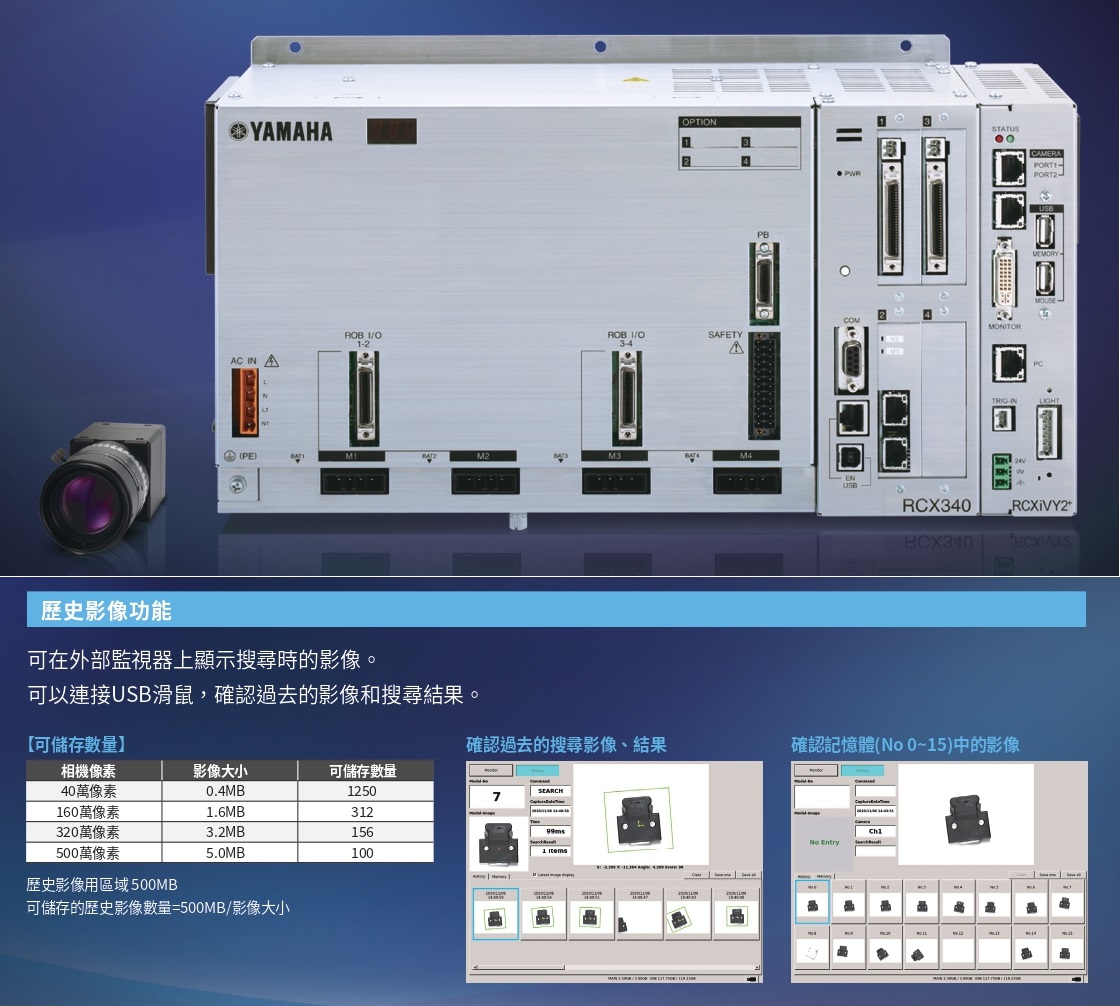Screen dimensions: 1120x1006
Task: Open History tab in search results window
Action: pos(479,877)
